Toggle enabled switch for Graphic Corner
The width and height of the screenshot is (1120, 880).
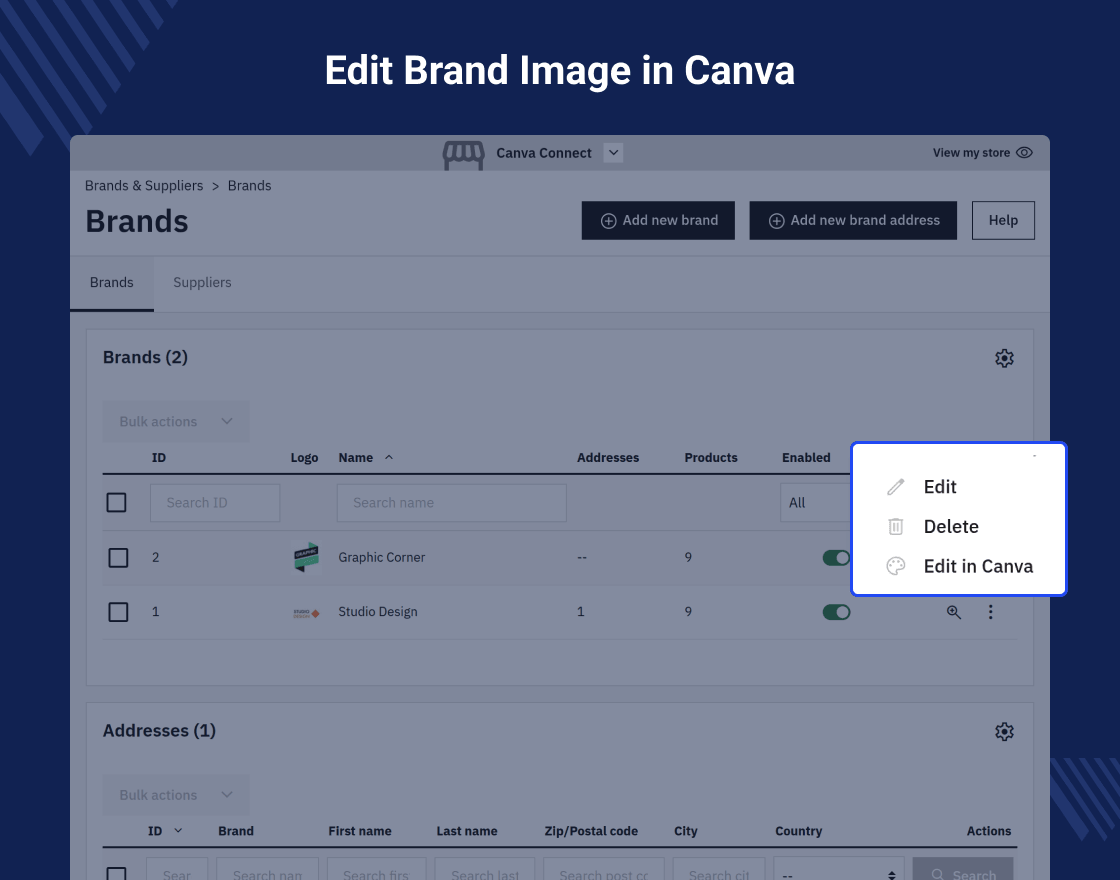(836, 558)
